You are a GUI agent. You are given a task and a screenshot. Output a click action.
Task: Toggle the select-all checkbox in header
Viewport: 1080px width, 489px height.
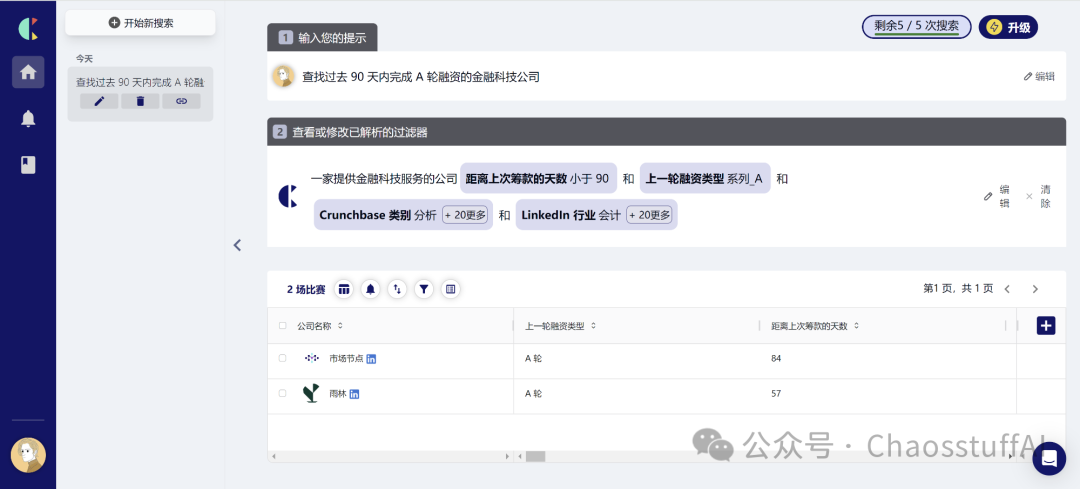(282, 326)
